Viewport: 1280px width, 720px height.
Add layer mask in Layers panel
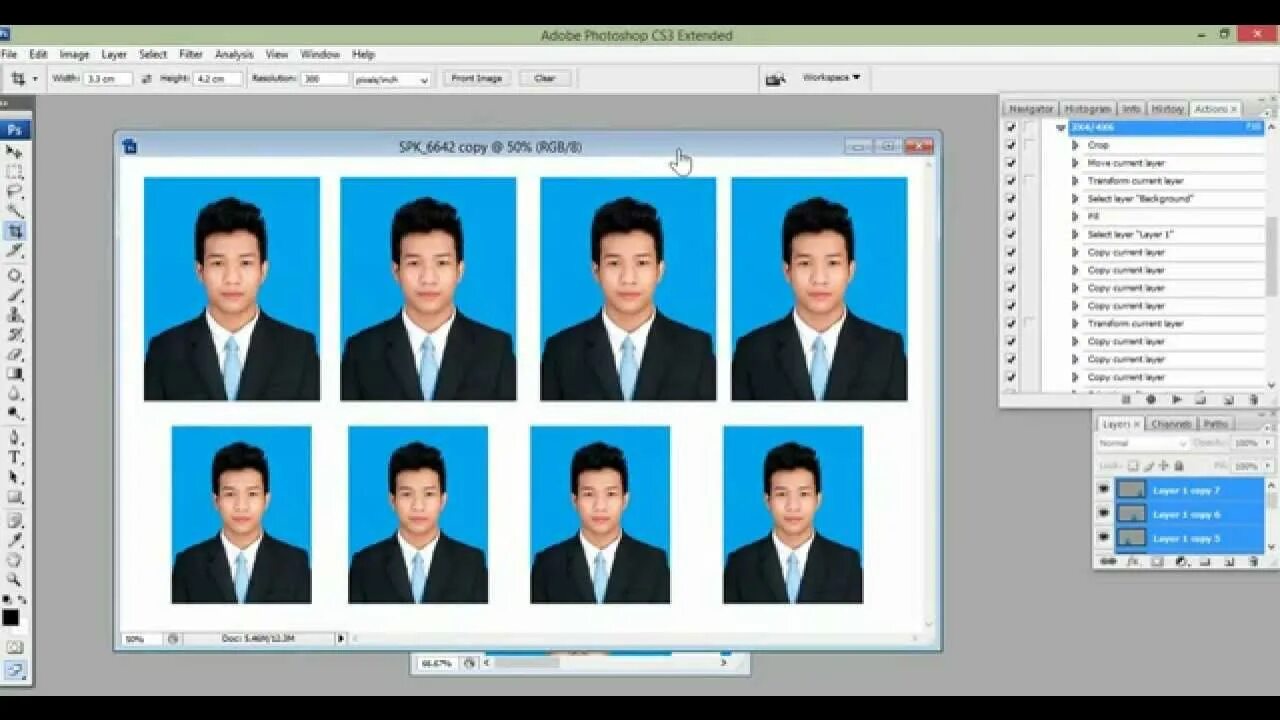(1157, 562)
